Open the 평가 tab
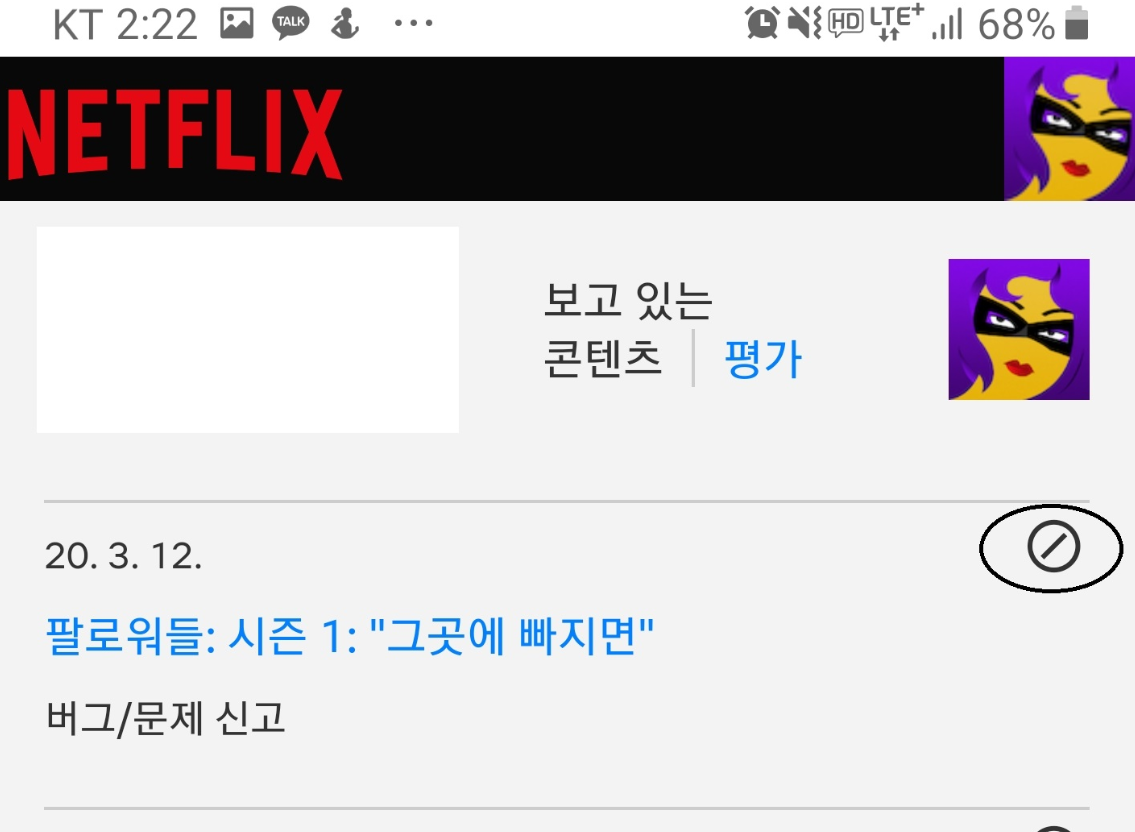The width and height of the screenshot is (1135, 832). coord(763,358)
